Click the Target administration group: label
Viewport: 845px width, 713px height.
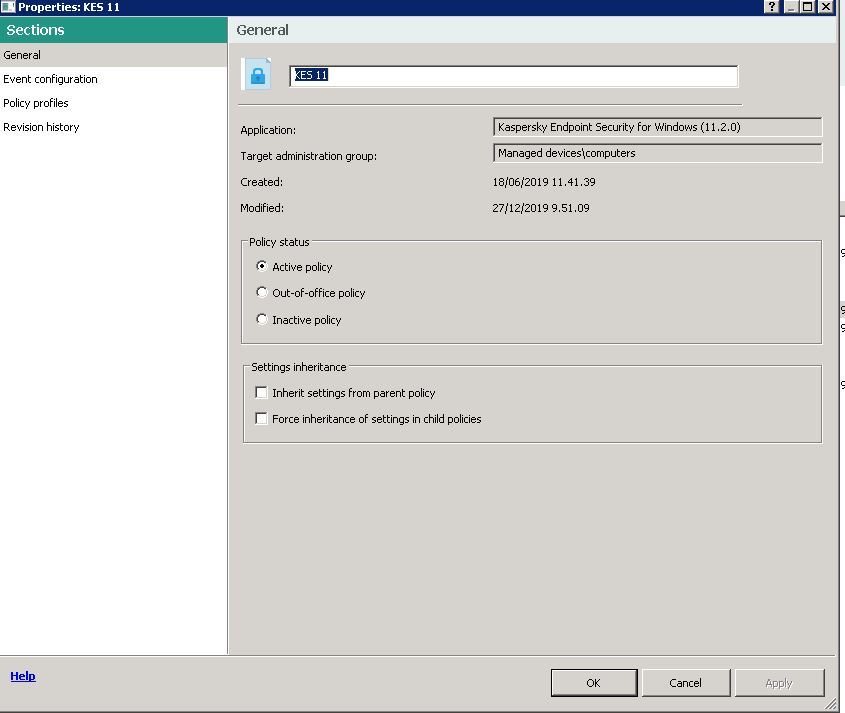click(x=309, y=156)
